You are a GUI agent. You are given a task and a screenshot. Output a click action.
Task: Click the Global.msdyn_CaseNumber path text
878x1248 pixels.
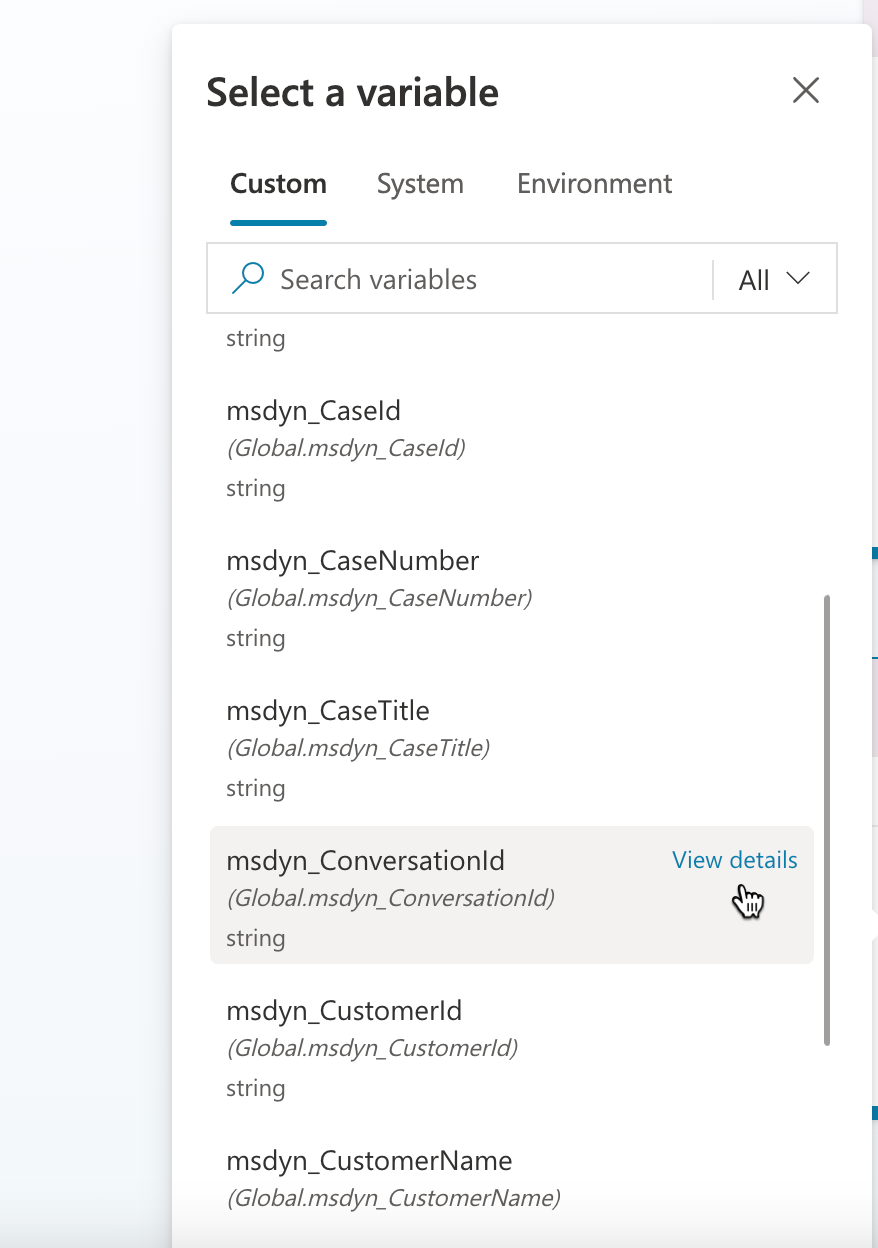(379, 598)
